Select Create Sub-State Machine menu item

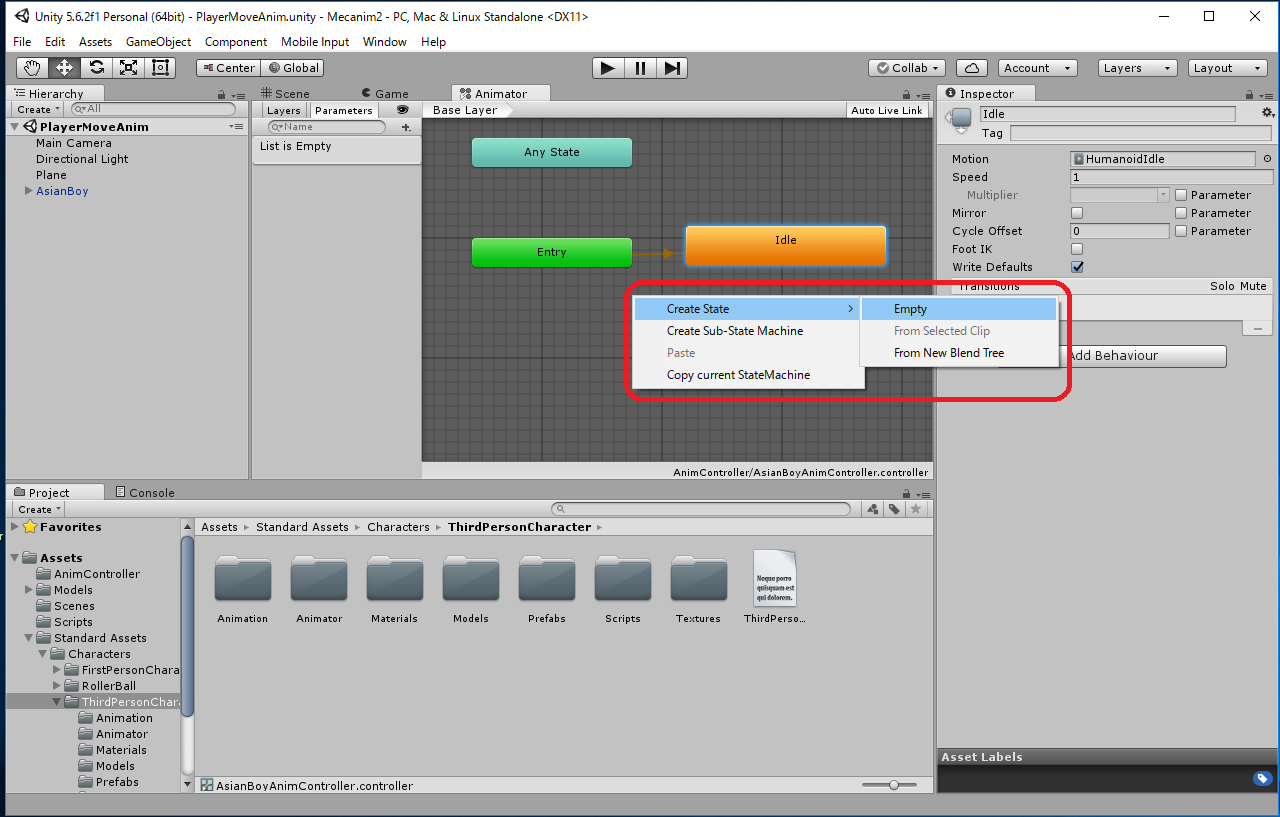[734, 331]
